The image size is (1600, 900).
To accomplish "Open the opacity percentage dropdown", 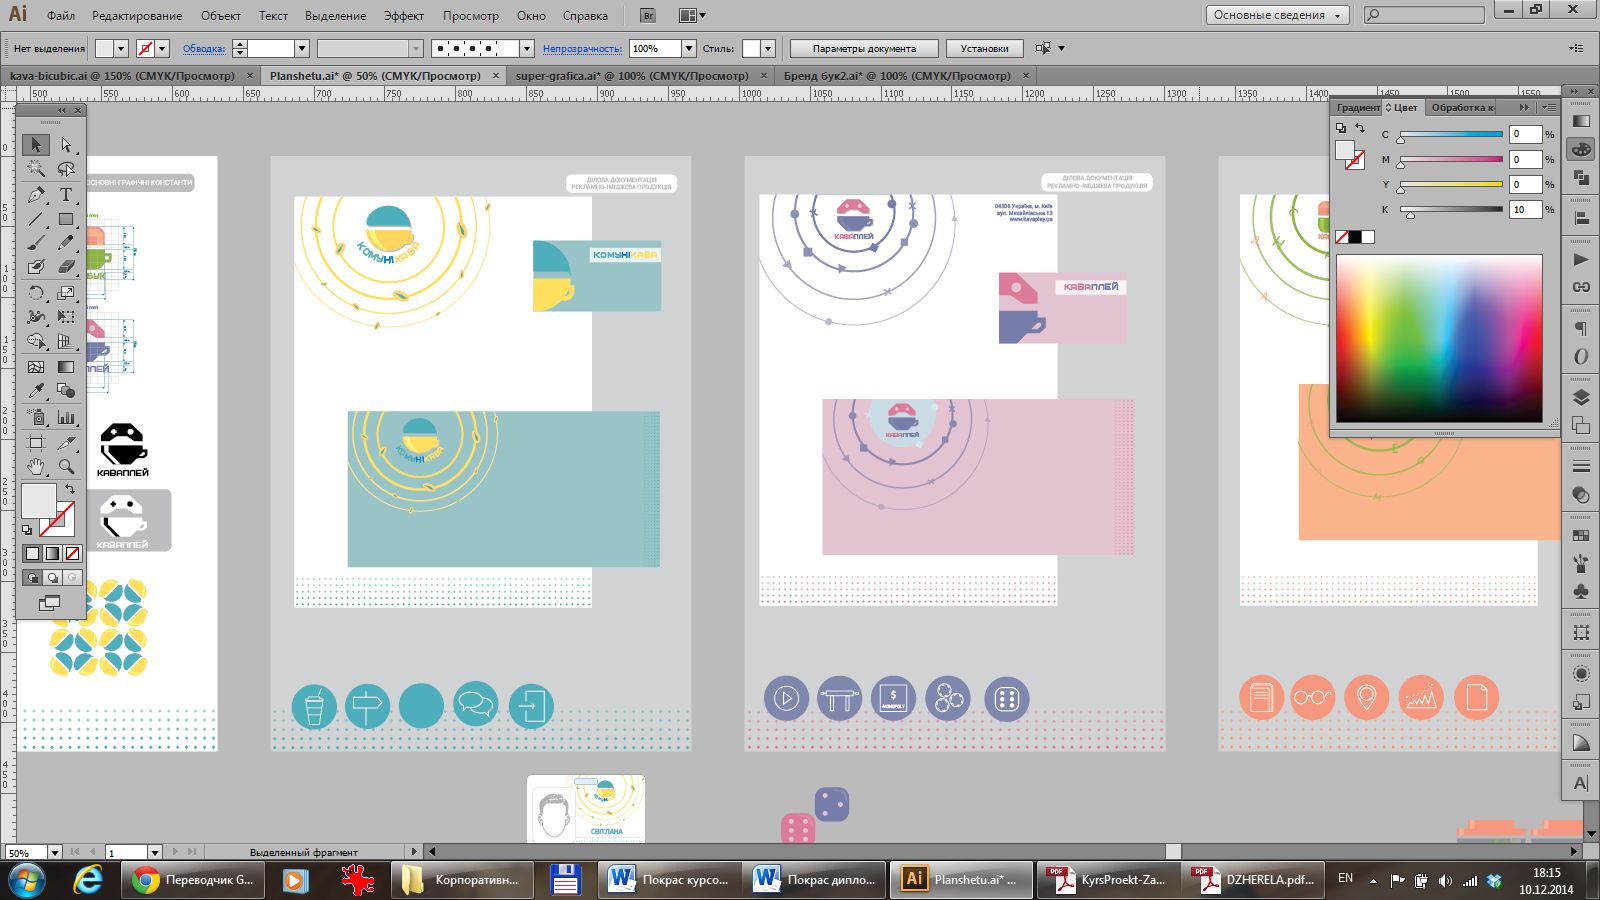I will click(x=688, y=48).
